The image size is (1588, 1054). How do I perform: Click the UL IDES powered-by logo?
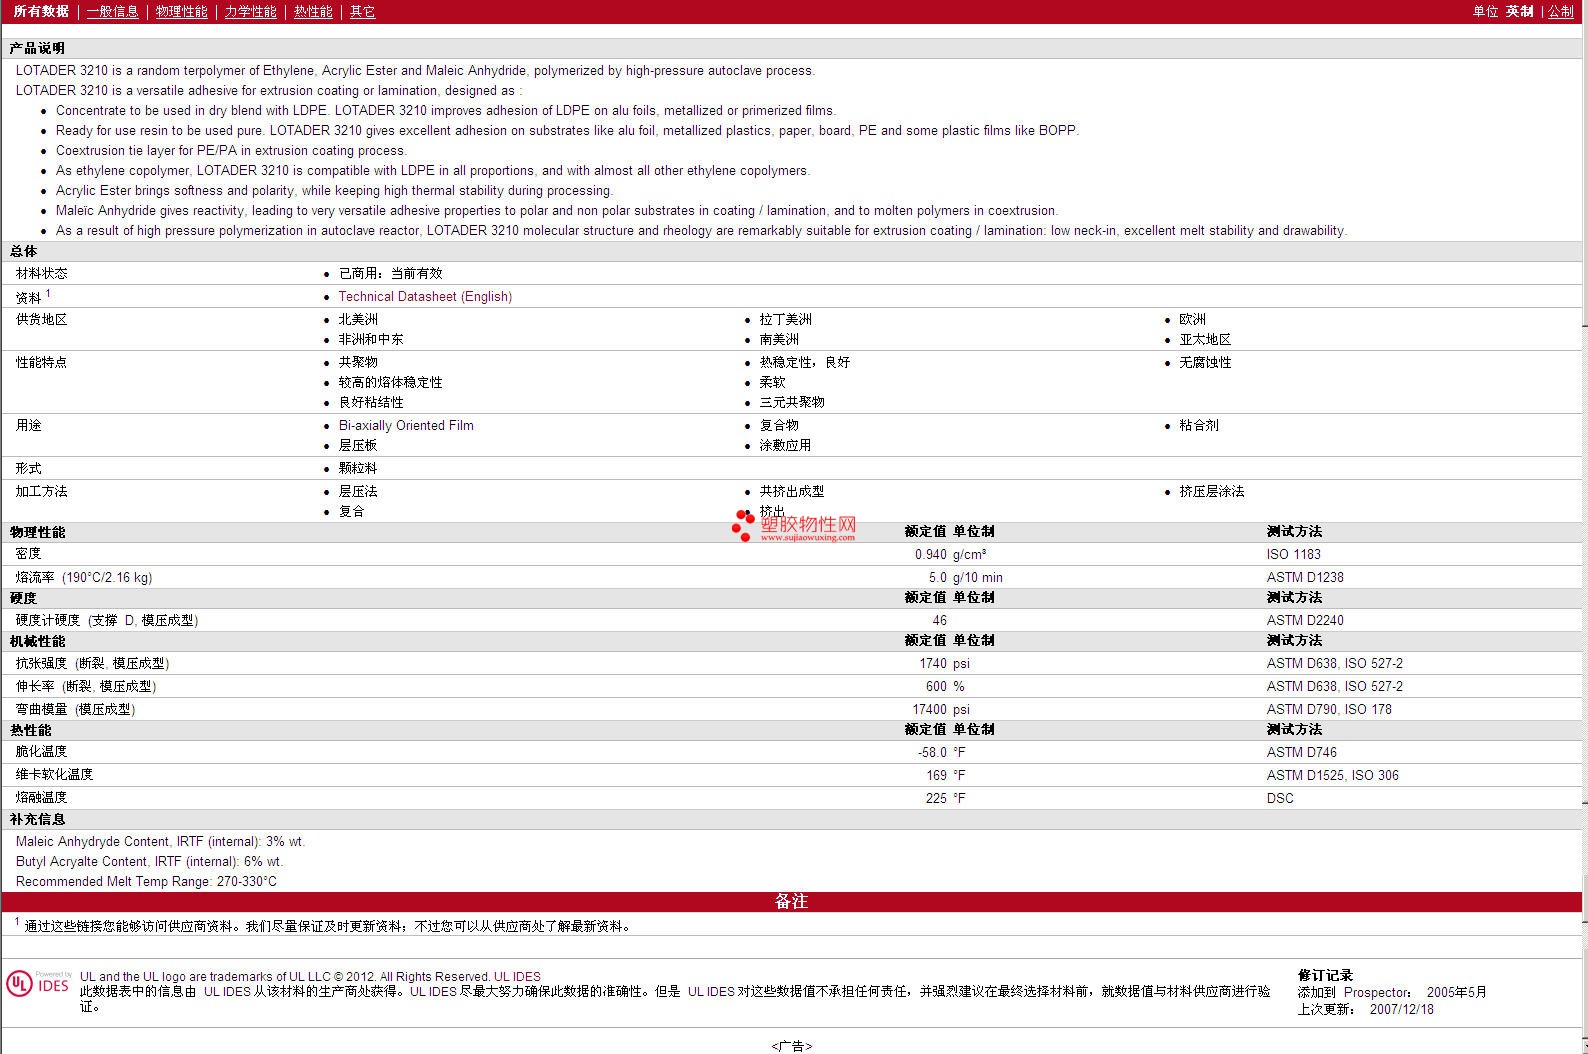pyautogui.click(x=39, y=983)
